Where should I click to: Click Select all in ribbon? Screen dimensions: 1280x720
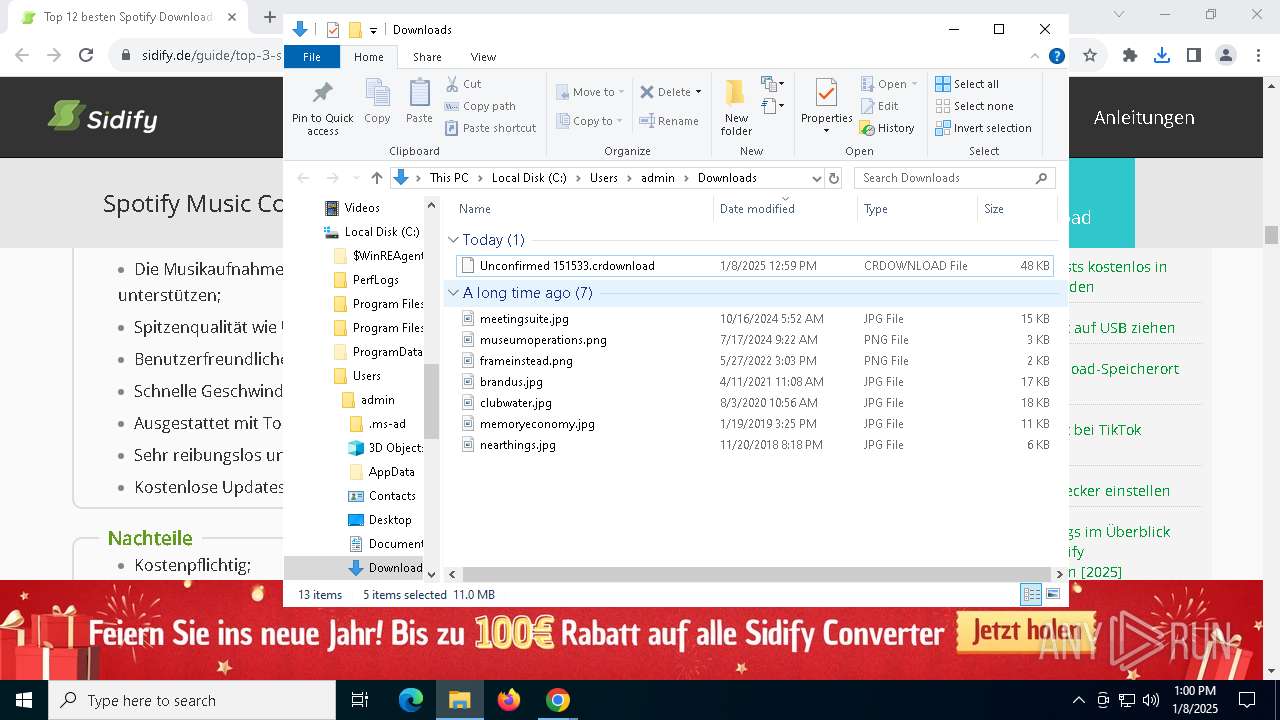coord(967,84)
